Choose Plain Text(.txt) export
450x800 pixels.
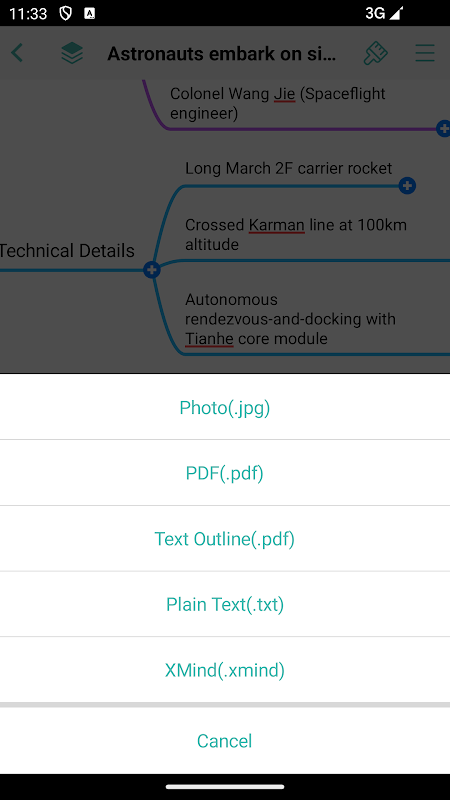point(225,604)
